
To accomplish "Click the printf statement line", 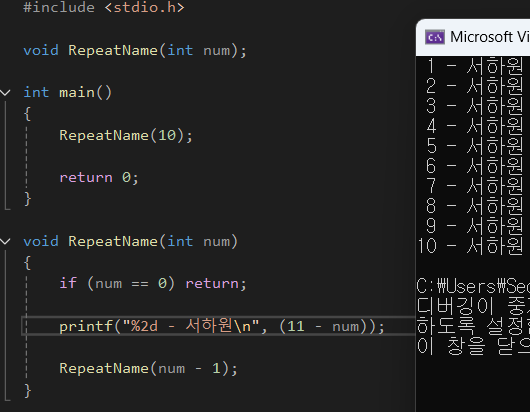I will [x=222, y=326].
